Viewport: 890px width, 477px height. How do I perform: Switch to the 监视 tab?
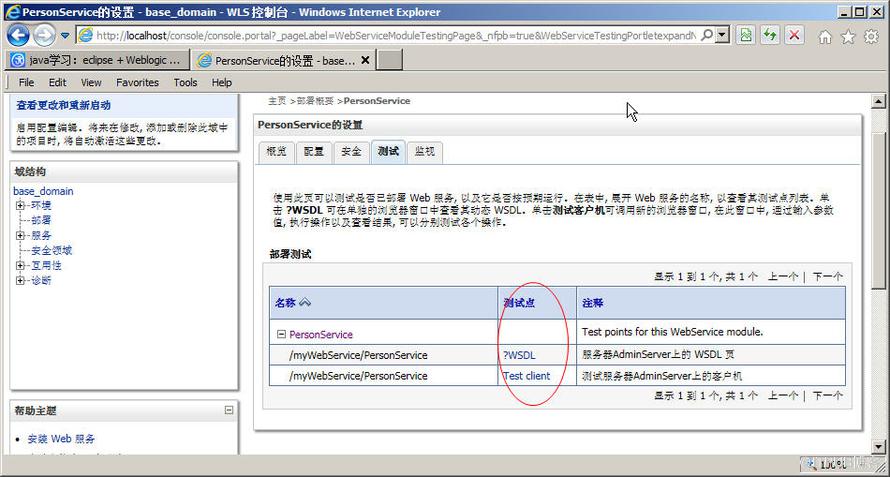pyautogui.click(x=425, y=152)
